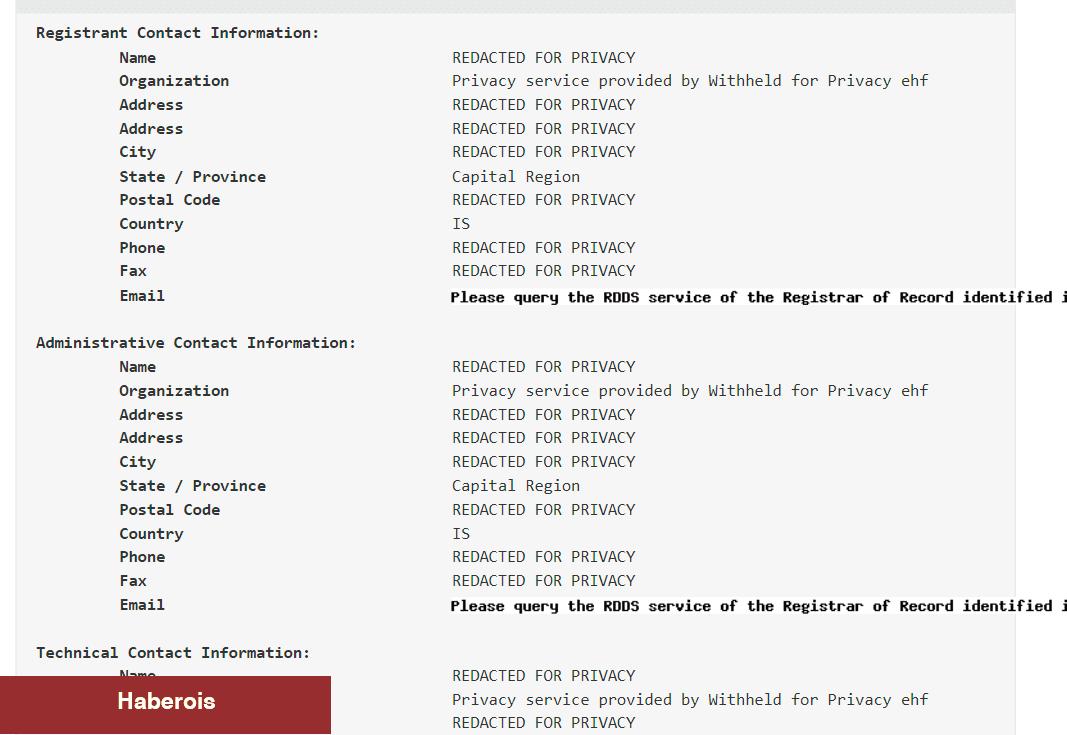Viewport: 1067px width, 735px height.
Task: Click the Registrant Postal Code label
Action: click(x=169, y=200)
